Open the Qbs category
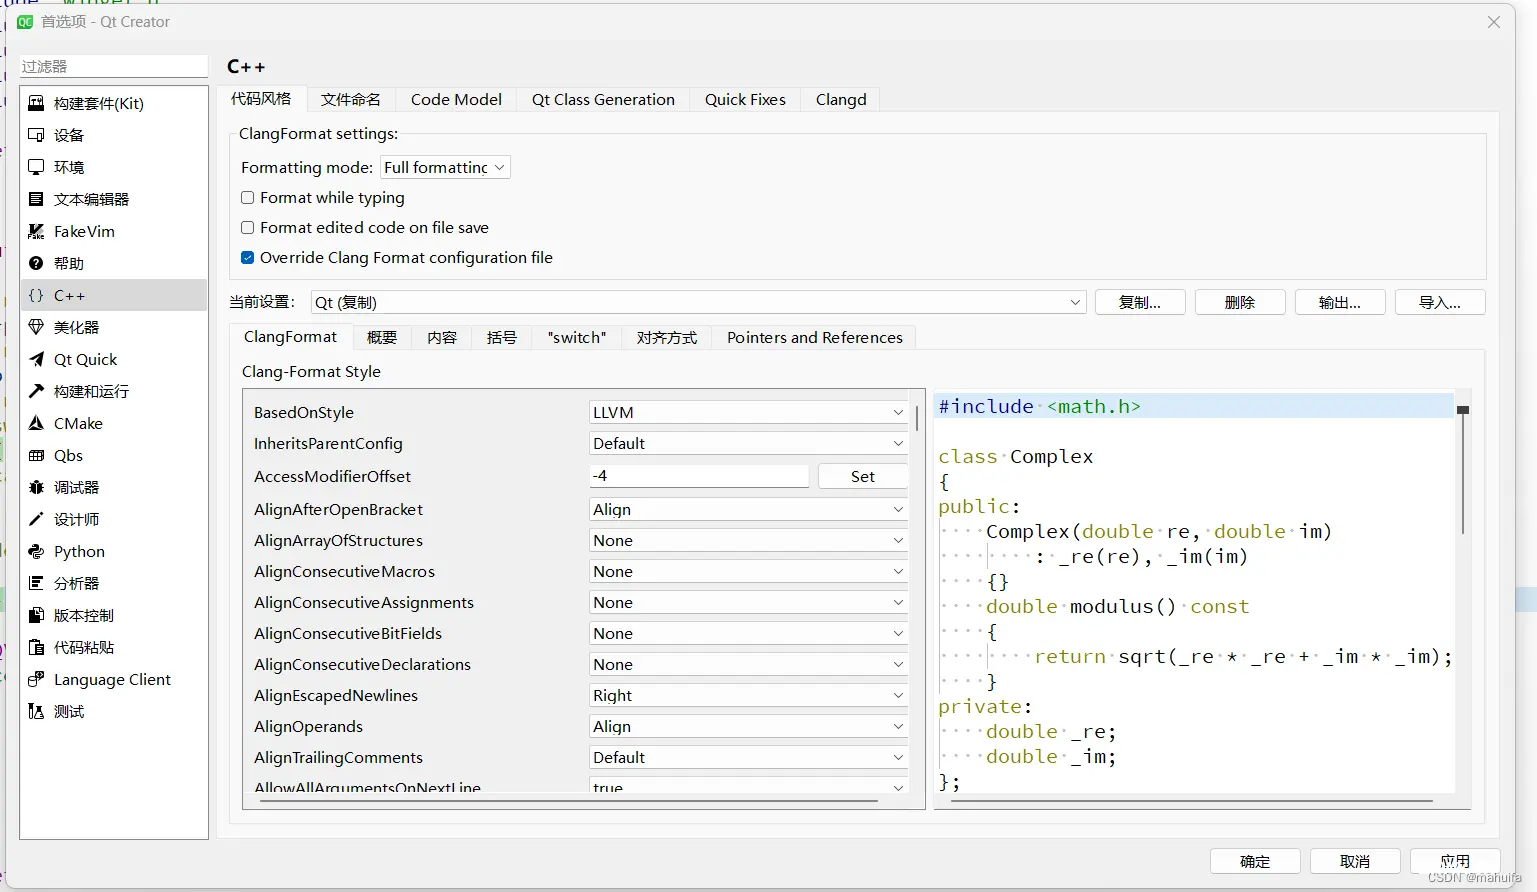1537x892 pixels. (x=113, y=455)
